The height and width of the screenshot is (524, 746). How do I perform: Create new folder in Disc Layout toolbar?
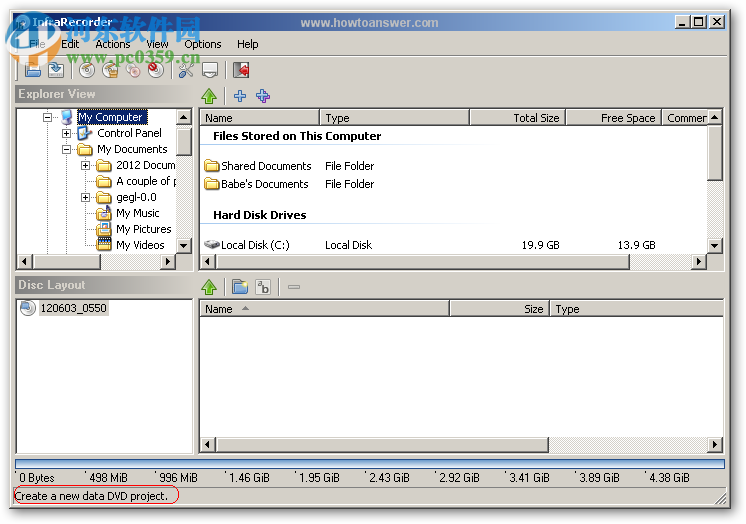point(240,287)
